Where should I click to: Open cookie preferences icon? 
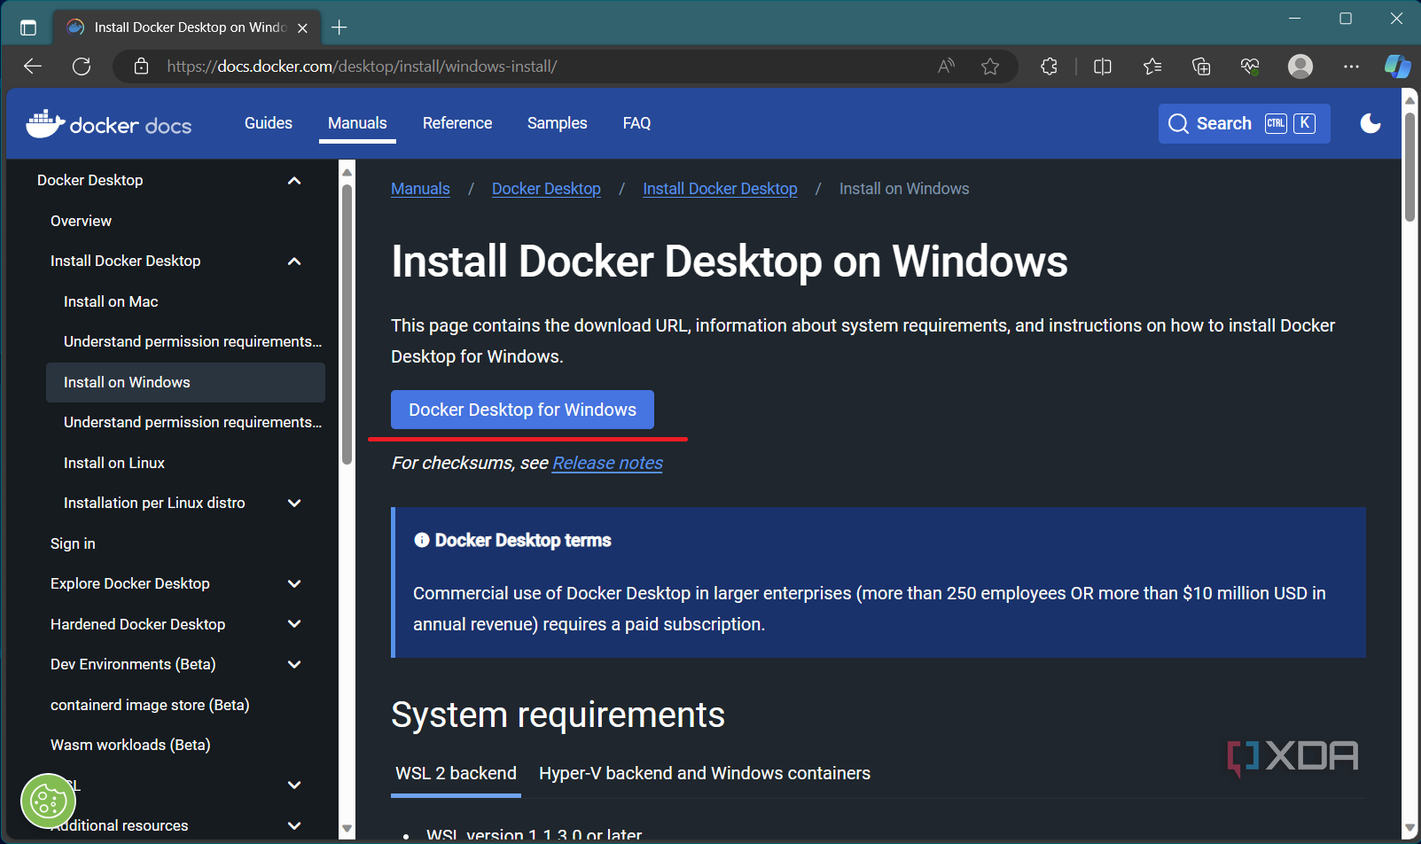tap(48, 800)
